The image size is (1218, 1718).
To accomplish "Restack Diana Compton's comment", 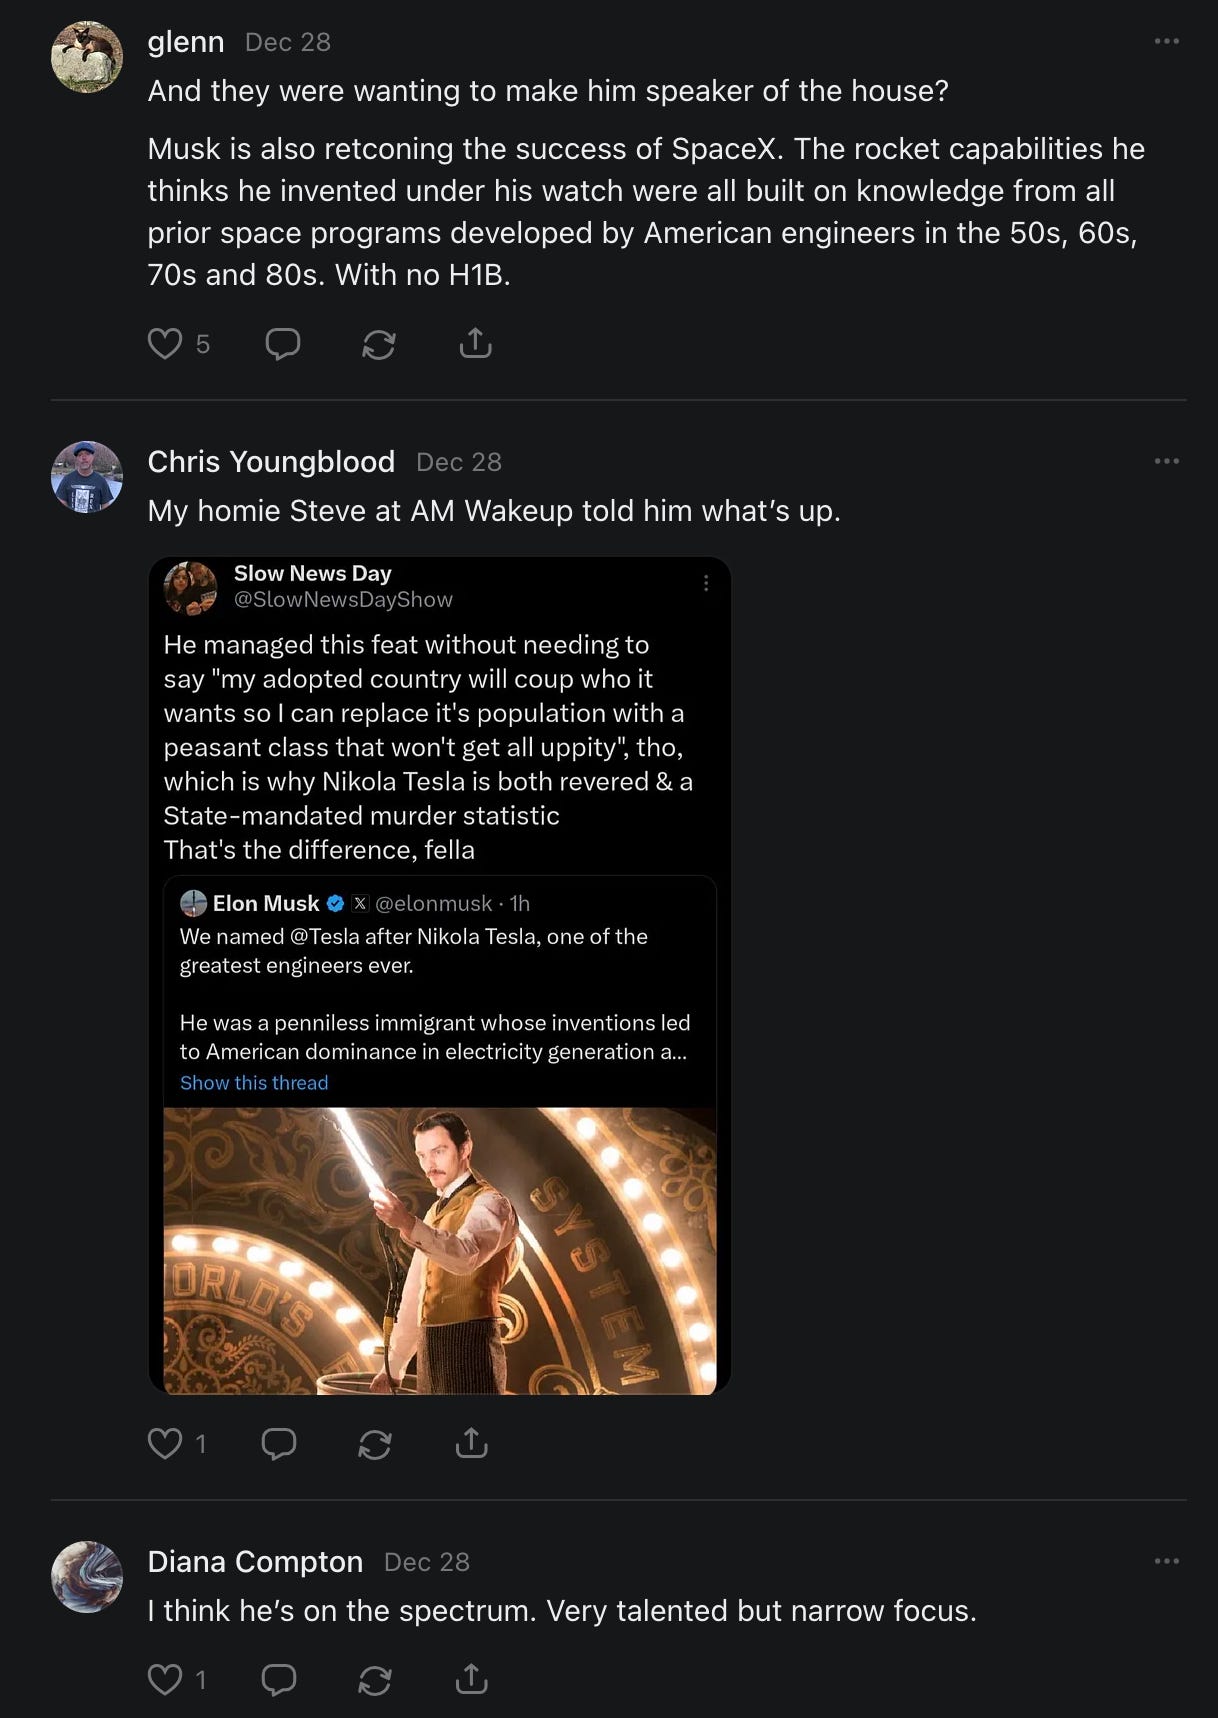I will [375, 1679].
